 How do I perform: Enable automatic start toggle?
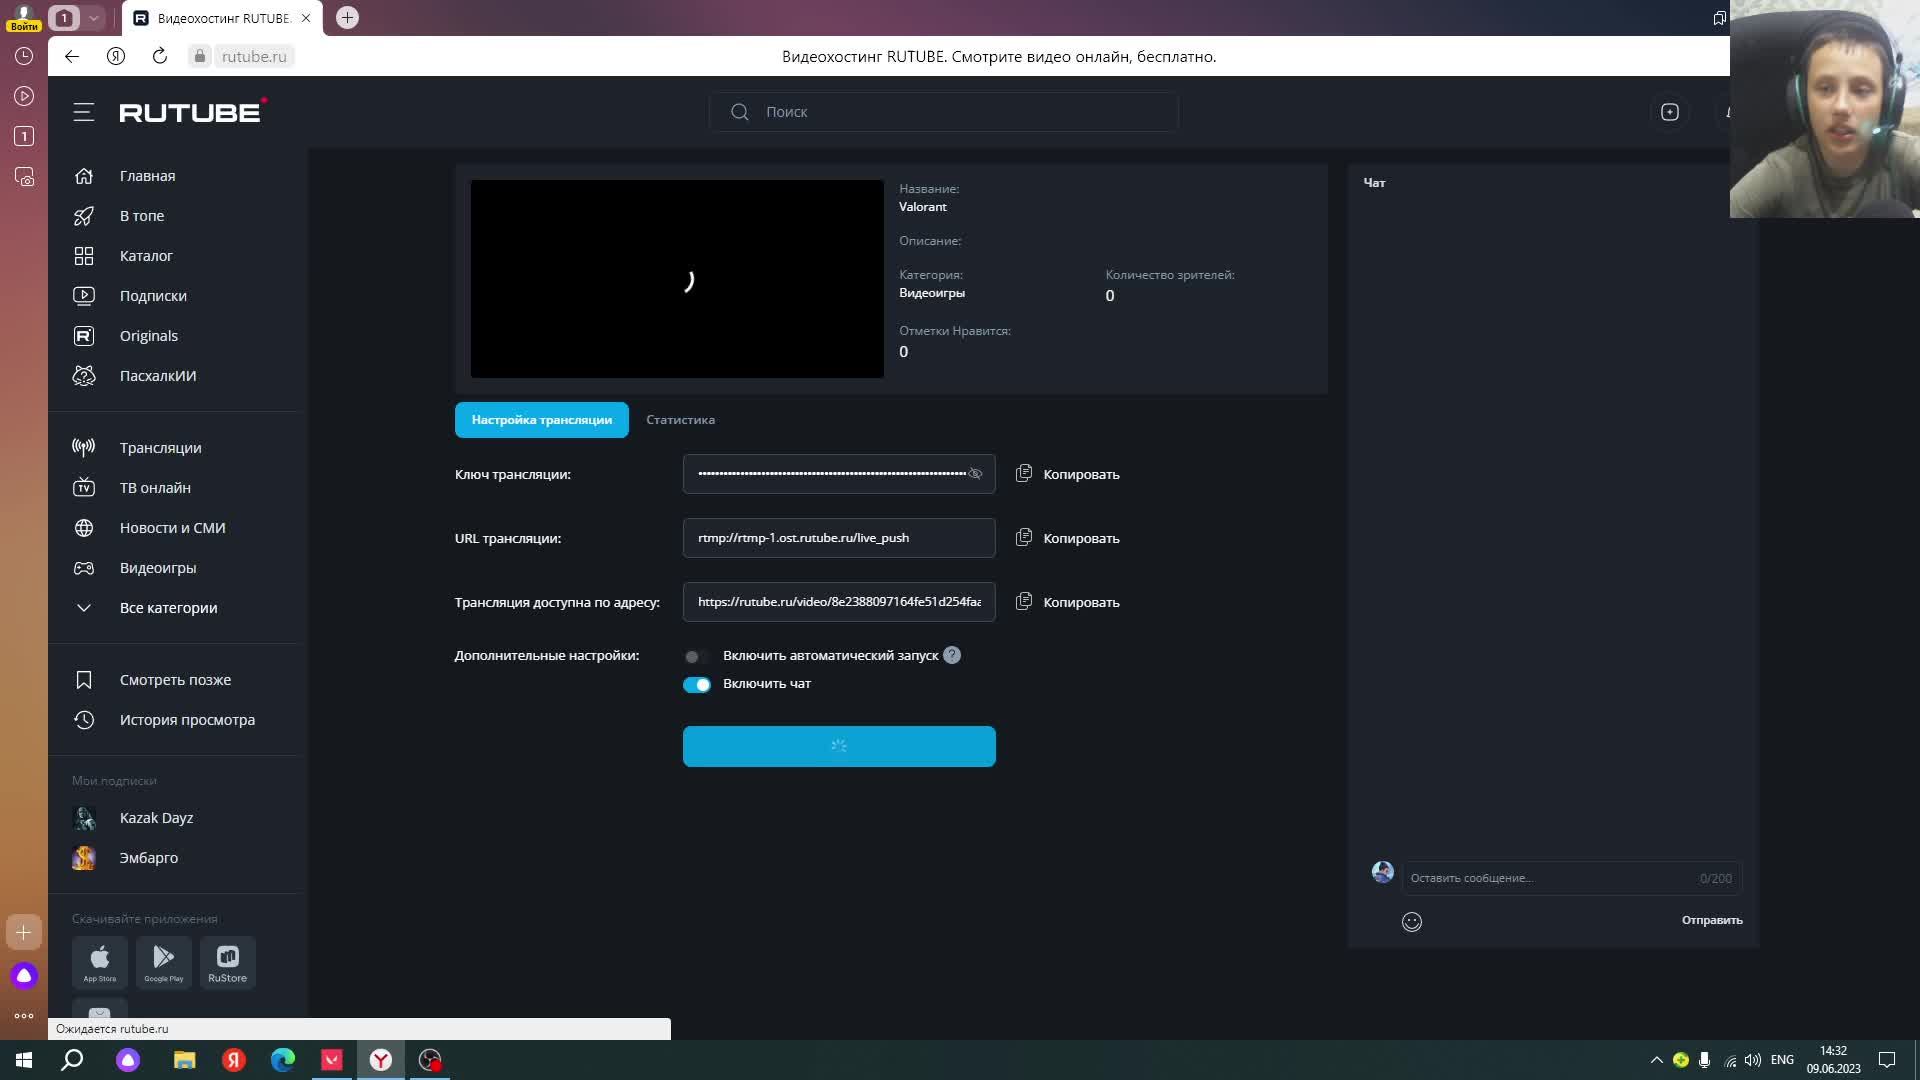coord(696,656)
